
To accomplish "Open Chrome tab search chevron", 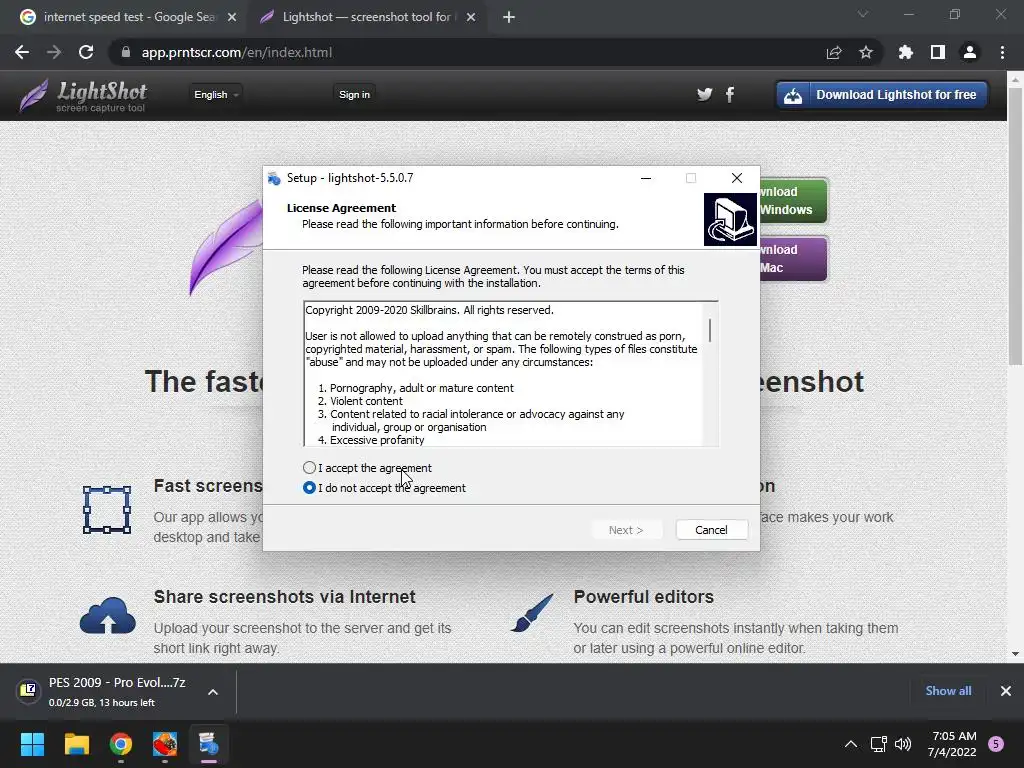I will tap(863, 14).
